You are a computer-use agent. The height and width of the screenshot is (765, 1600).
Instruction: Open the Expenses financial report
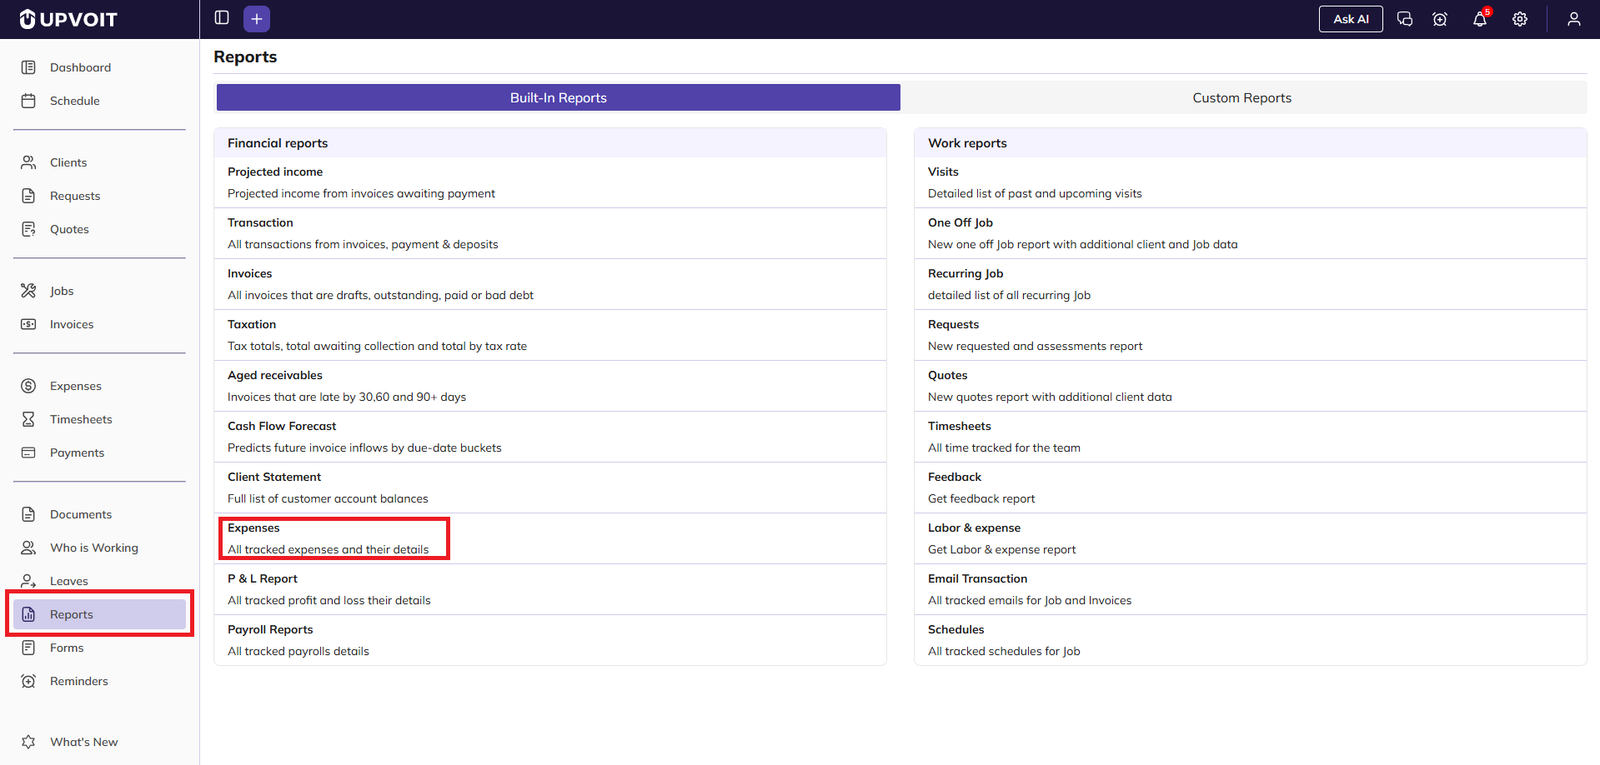[x=254, y=528]
